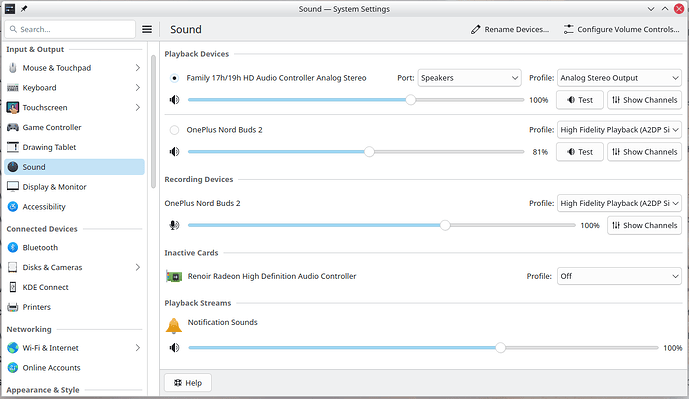
Task: Select Family 17h/19h HD Audio as default output
Action: (x=174, y=78)
